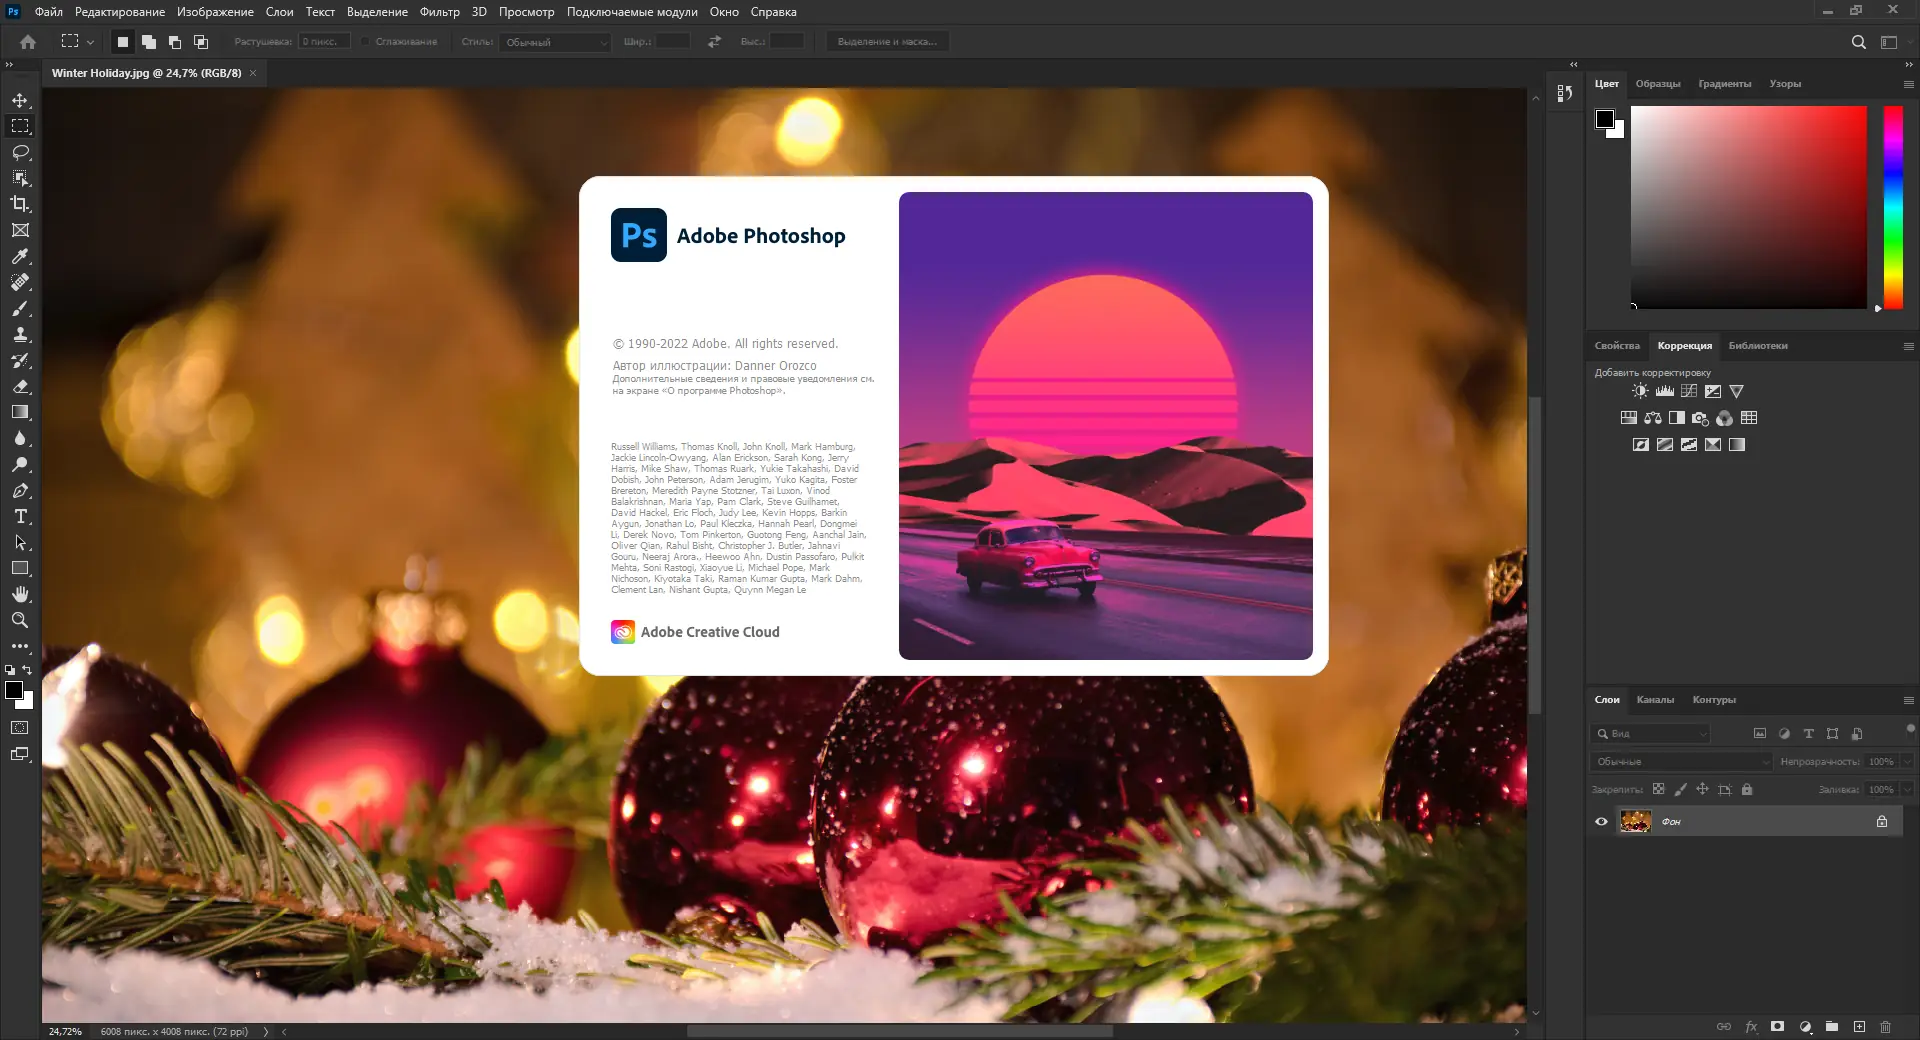
Task: Toggle Quick Mask mode
Action: click(x=20, y=728)
